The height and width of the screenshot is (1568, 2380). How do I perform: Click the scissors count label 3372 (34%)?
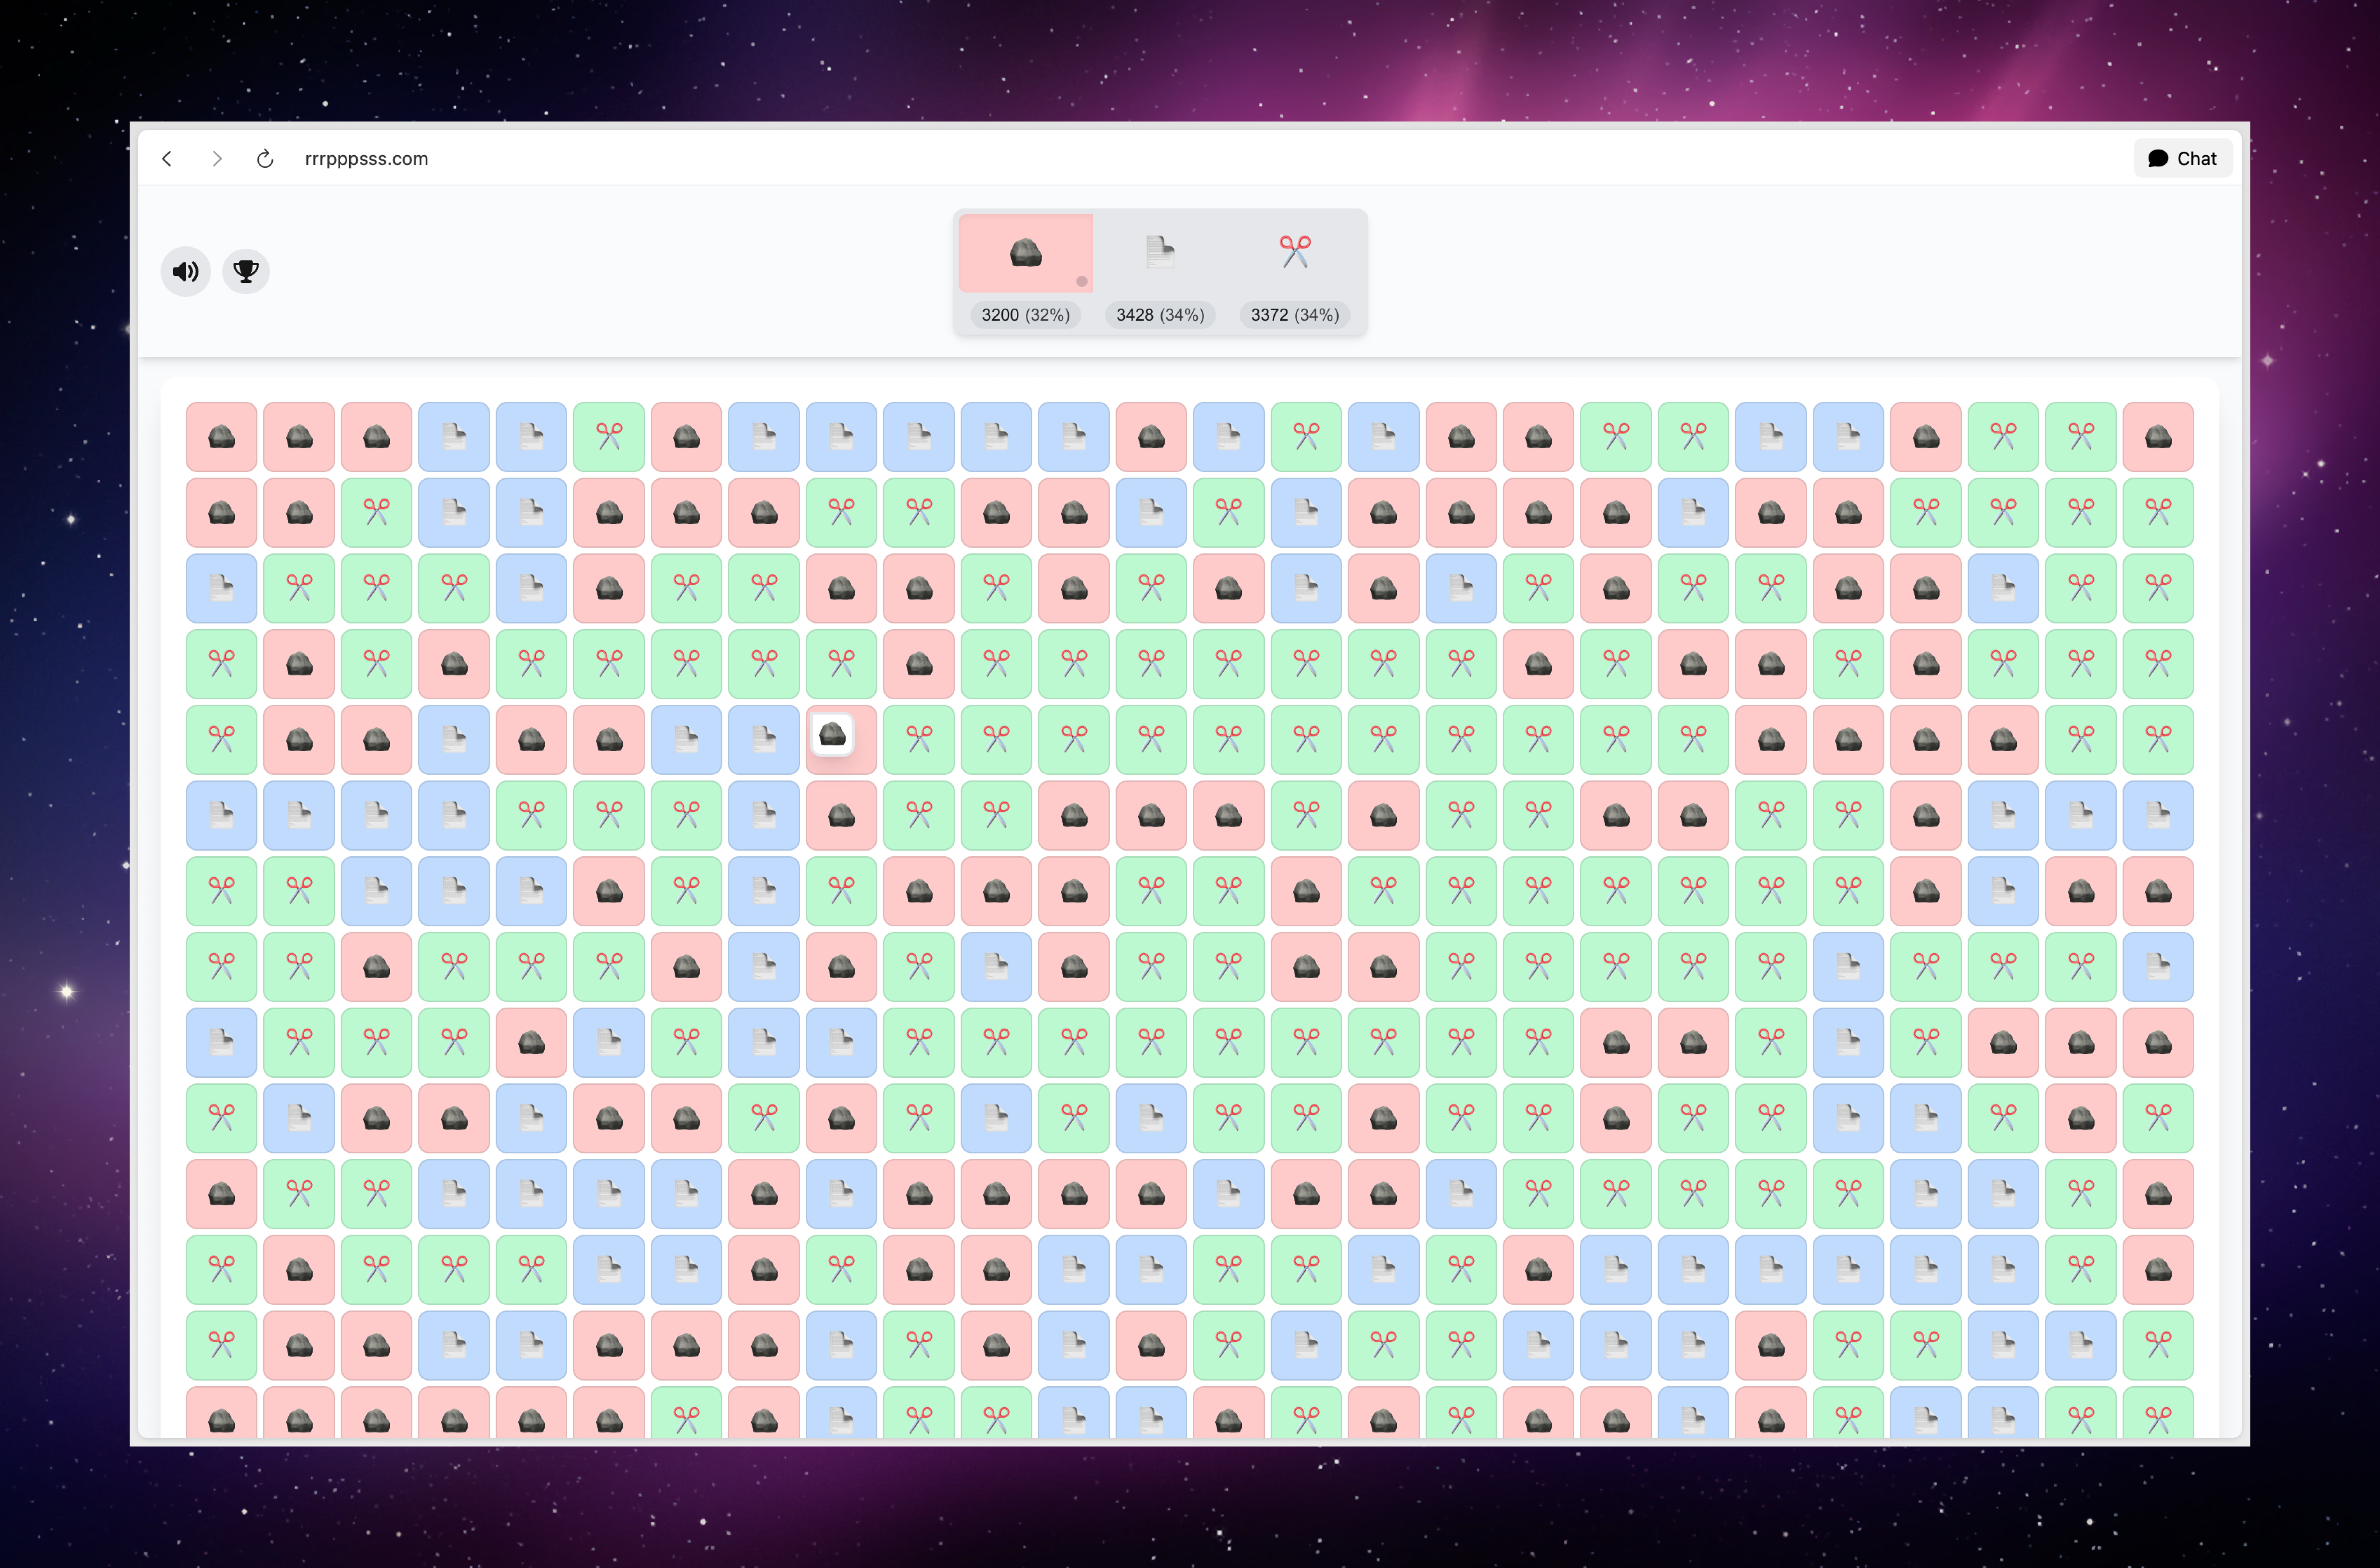coord(1294,314)
